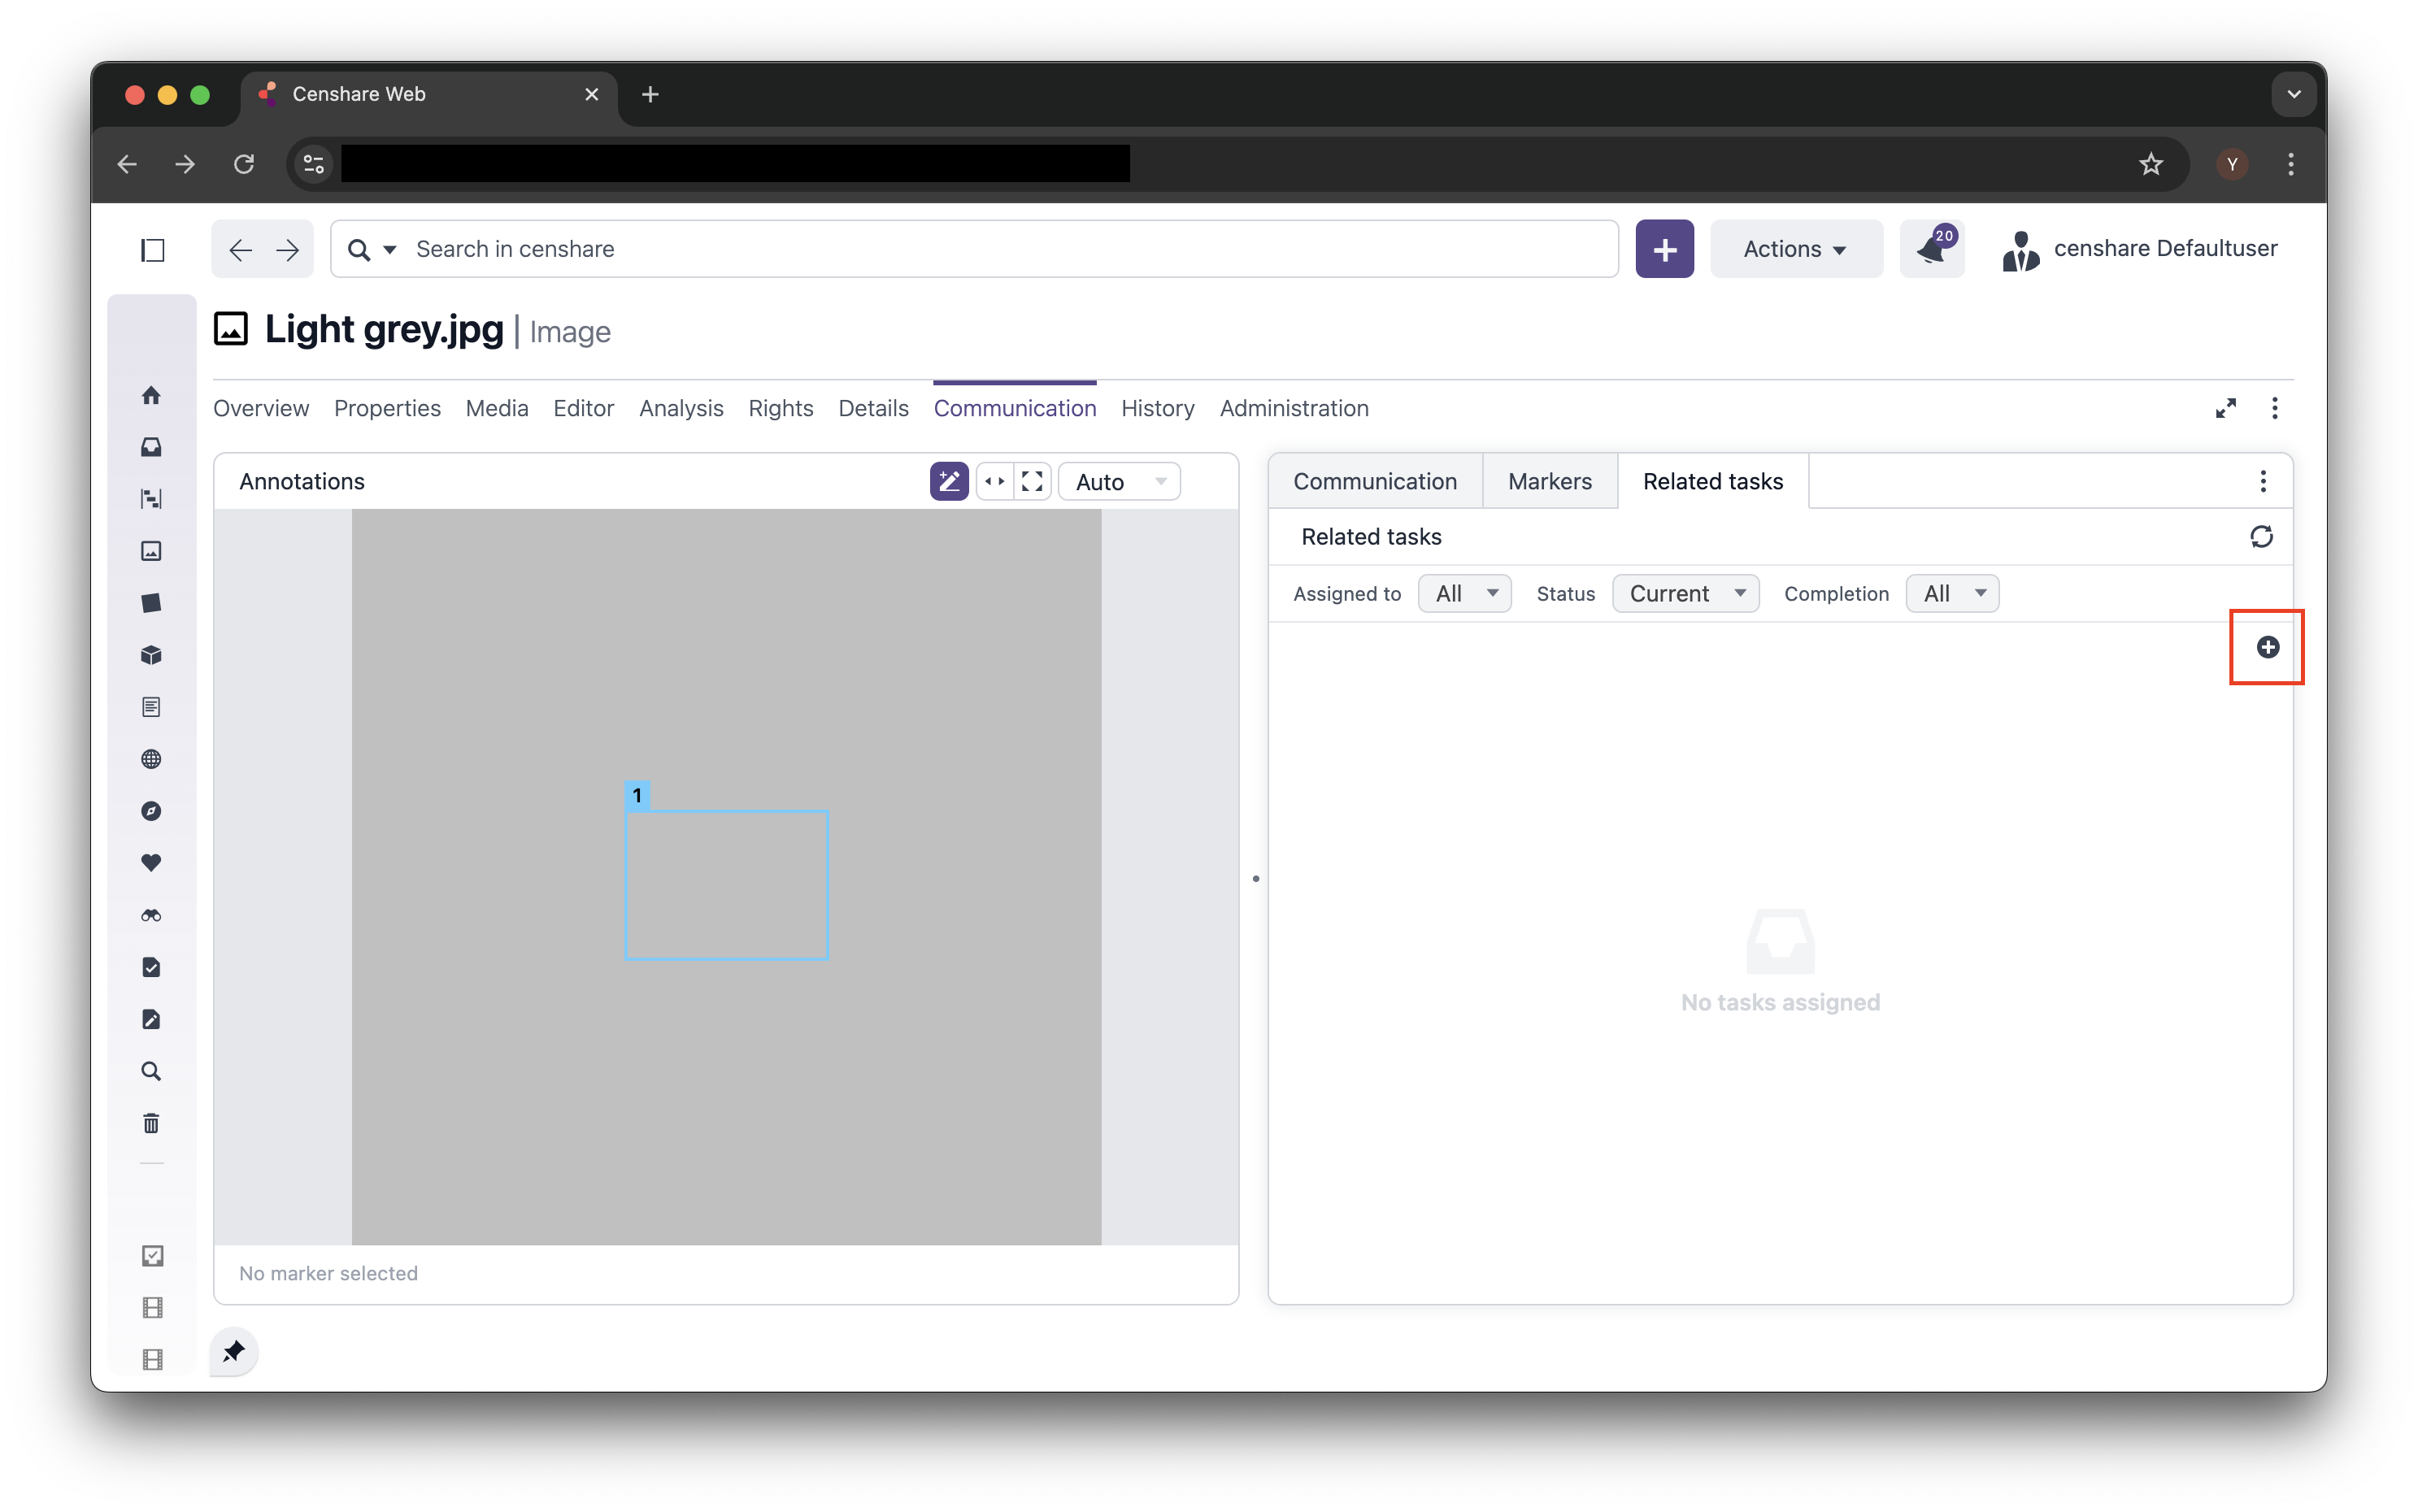This screenshot has height=1512, width=2418.
Task: Switch to the Markers tab
Action: coord(1549,481)
